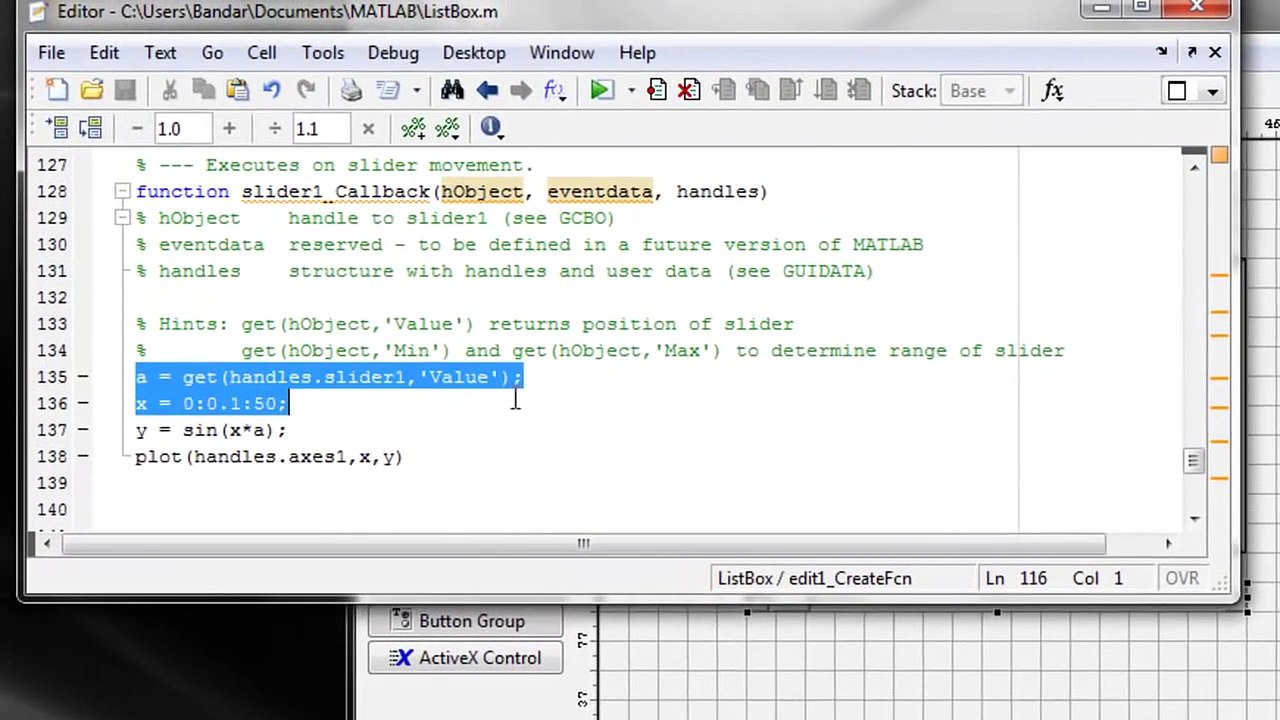Image resolution: width=1280 pixels, height=720 pixels.
Task: Open the Go menu
Action: pyautogui.click(x=212, y=53)
